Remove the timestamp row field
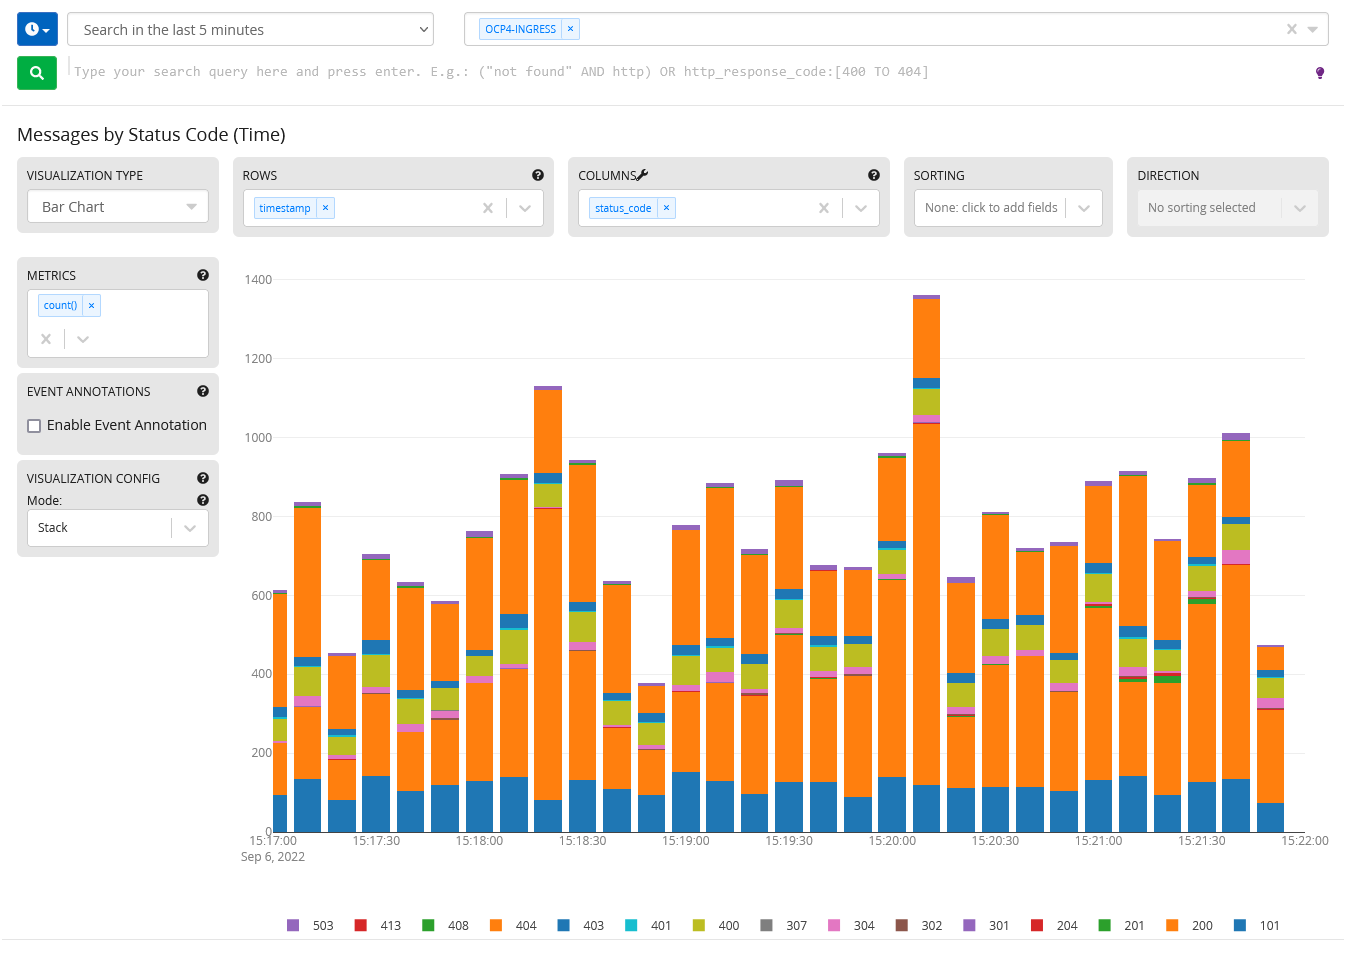The image size is (1345, 955). [325, 208]
